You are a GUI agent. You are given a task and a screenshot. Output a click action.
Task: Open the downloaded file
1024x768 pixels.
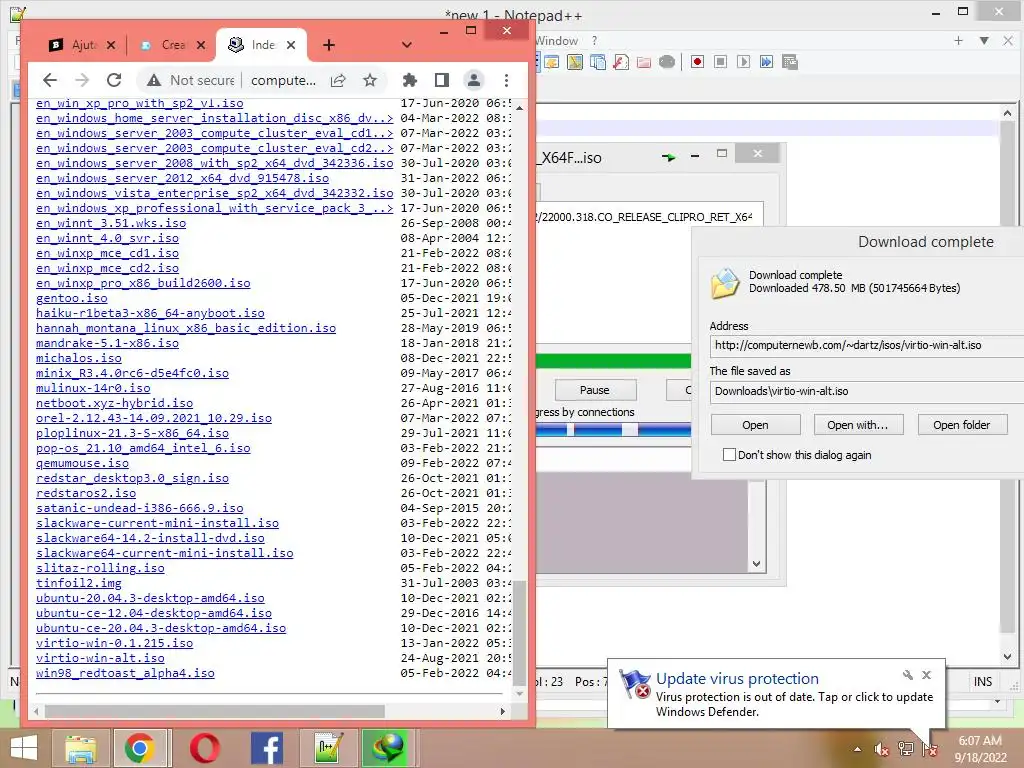click(756, 425)
